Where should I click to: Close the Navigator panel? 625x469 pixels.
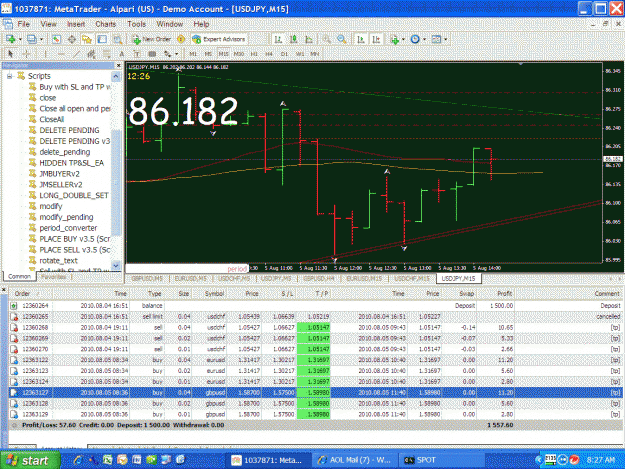coord(118,65)
